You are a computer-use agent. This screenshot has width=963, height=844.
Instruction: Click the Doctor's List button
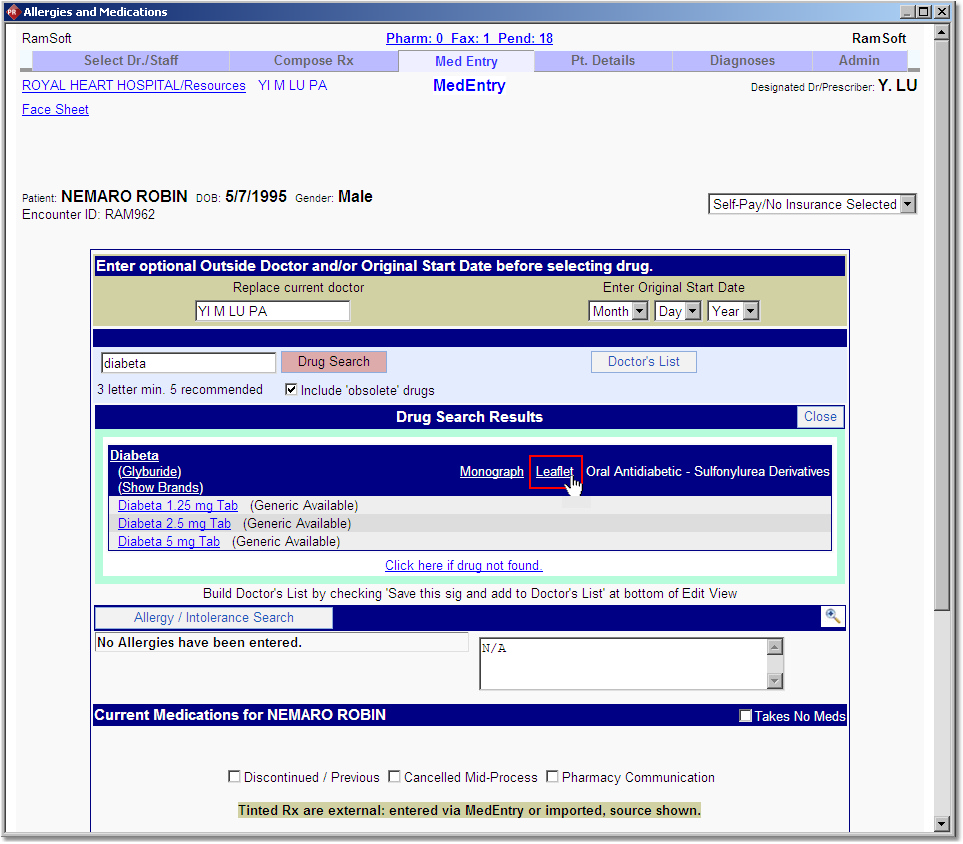click(x=643, y=362)
